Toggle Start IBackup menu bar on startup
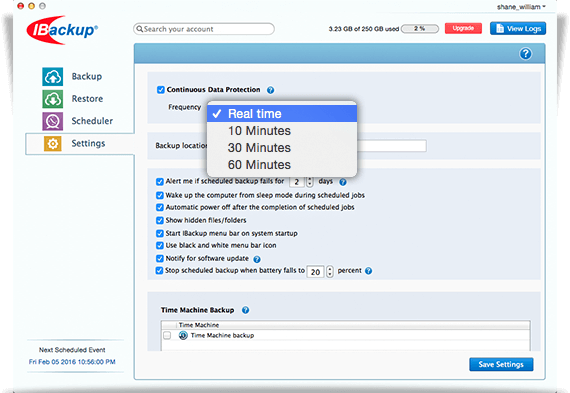This screenshot has height=393, width=570. coord(160,233)
